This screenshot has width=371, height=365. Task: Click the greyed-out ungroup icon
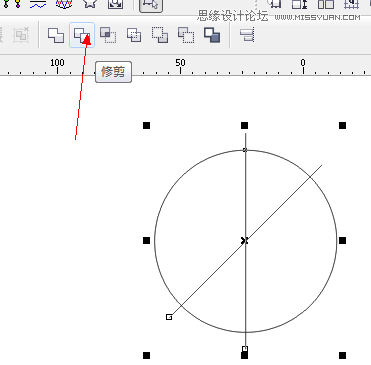pyautogui.click(x=21, y=35)
